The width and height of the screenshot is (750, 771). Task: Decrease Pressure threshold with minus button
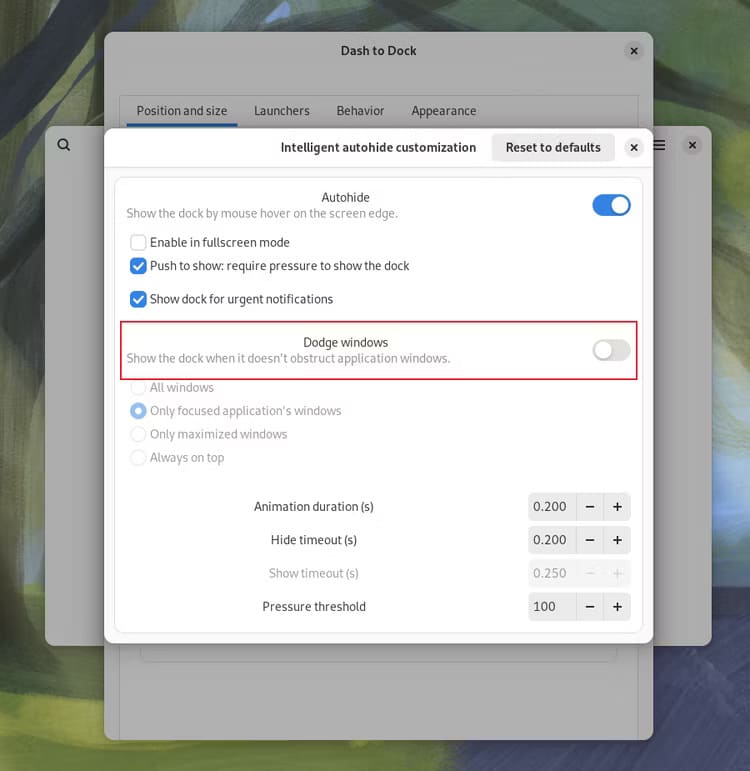[590, 607]
